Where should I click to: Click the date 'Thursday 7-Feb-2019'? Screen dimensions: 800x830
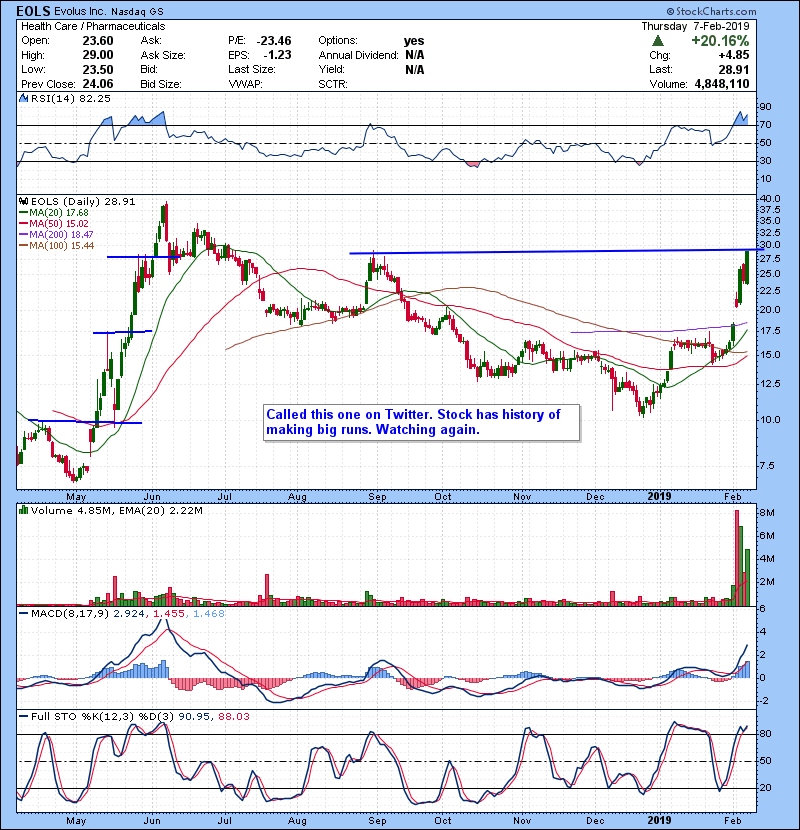695,26
